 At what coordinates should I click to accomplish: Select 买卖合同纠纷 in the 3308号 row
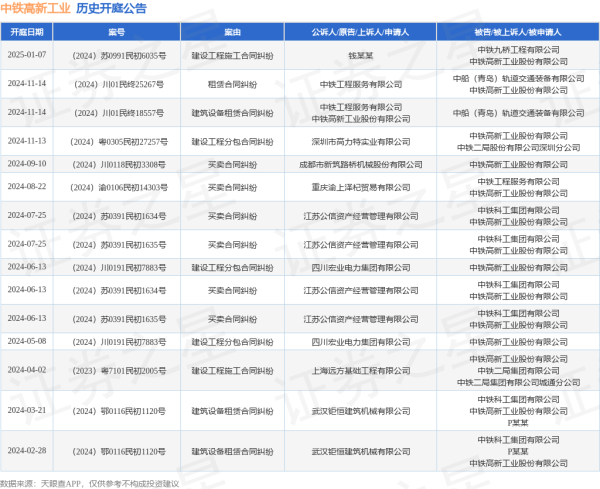point(232,165)
